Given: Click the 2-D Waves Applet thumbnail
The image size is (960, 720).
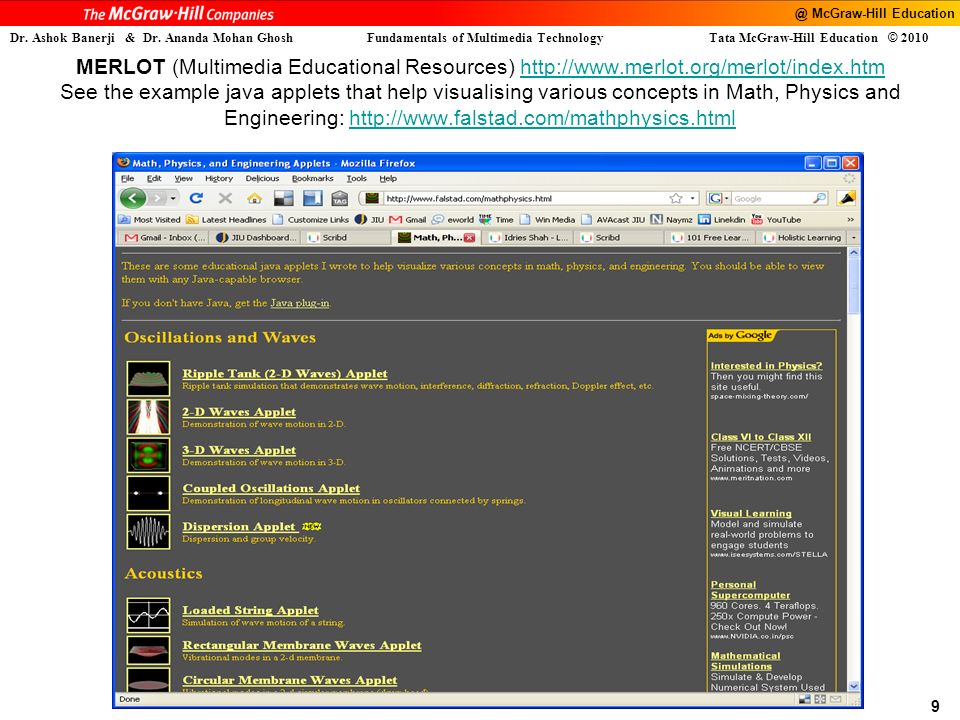Looking at the screenshot, I should [x=148, y=416].
